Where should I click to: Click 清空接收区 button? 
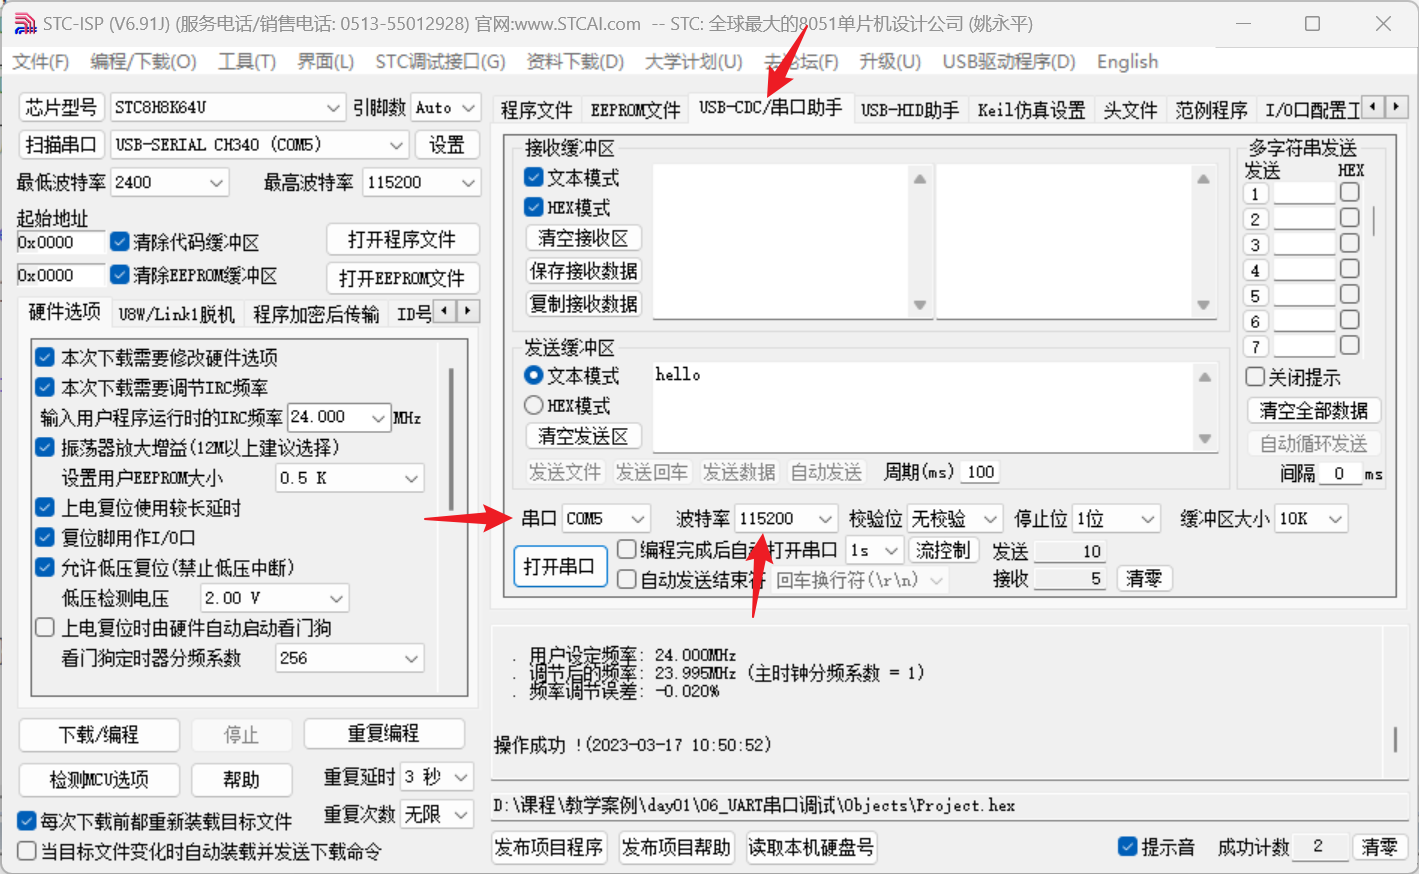tap(583, 238)
